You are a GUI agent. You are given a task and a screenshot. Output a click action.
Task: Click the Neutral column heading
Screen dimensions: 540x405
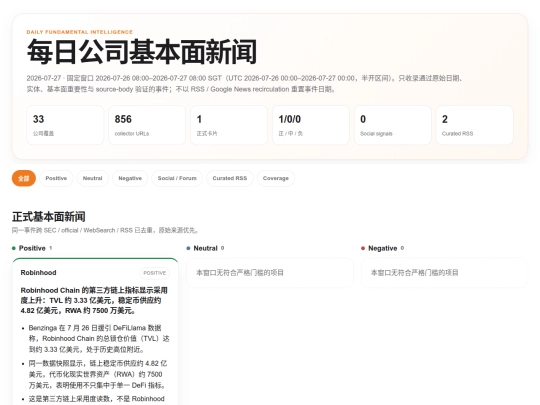pyautogui.click(x=205, y=248)
